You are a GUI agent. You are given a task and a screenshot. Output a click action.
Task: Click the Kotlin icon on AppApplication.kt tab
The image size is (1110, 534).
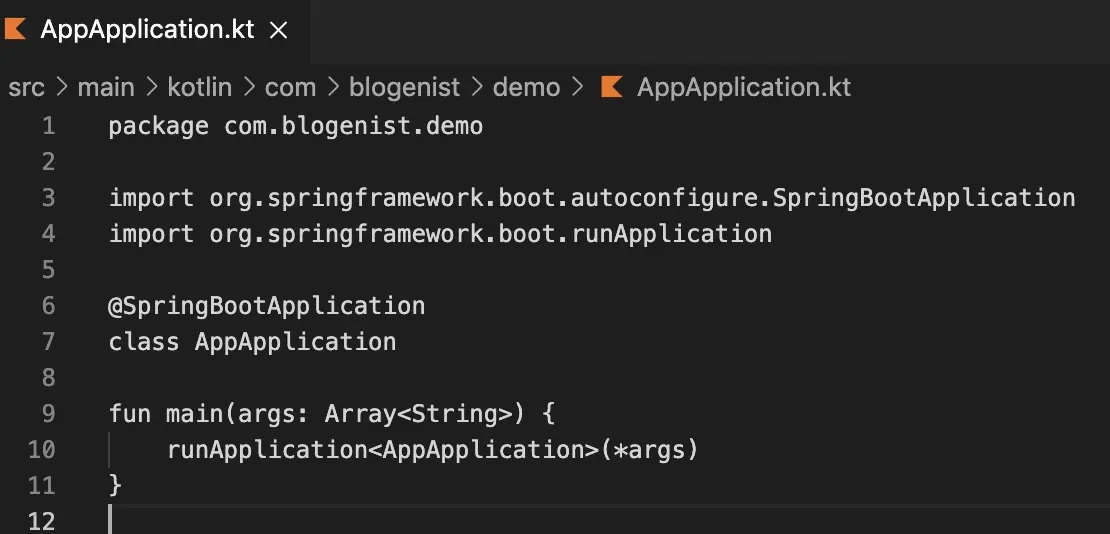[x=16, y=29]
